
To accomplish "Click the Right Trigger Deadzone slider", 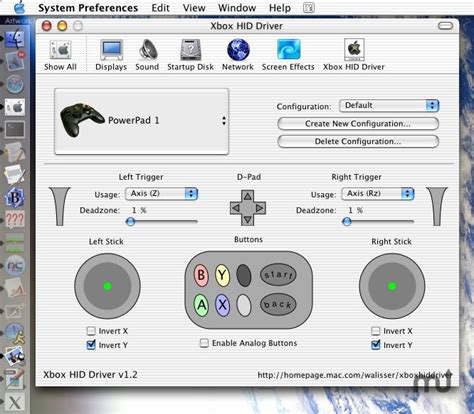I will click(378, 221).
